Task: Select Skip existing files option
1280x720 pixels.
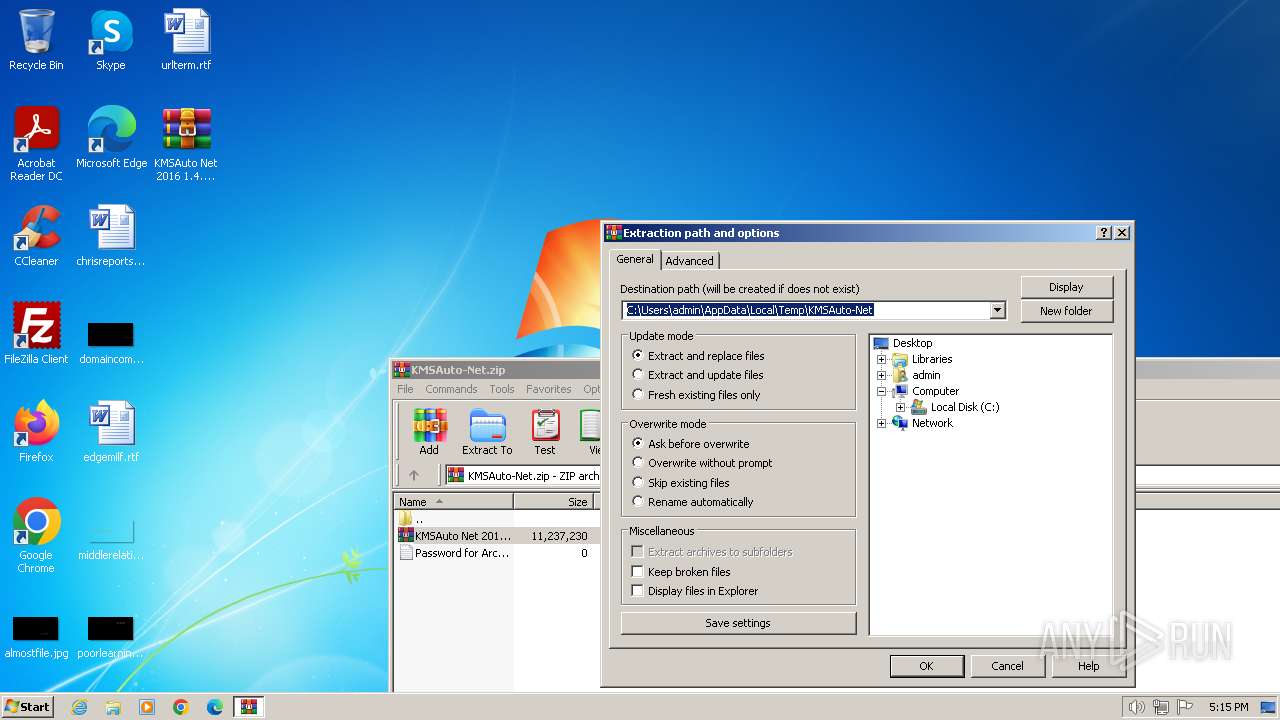Action: 681,483
